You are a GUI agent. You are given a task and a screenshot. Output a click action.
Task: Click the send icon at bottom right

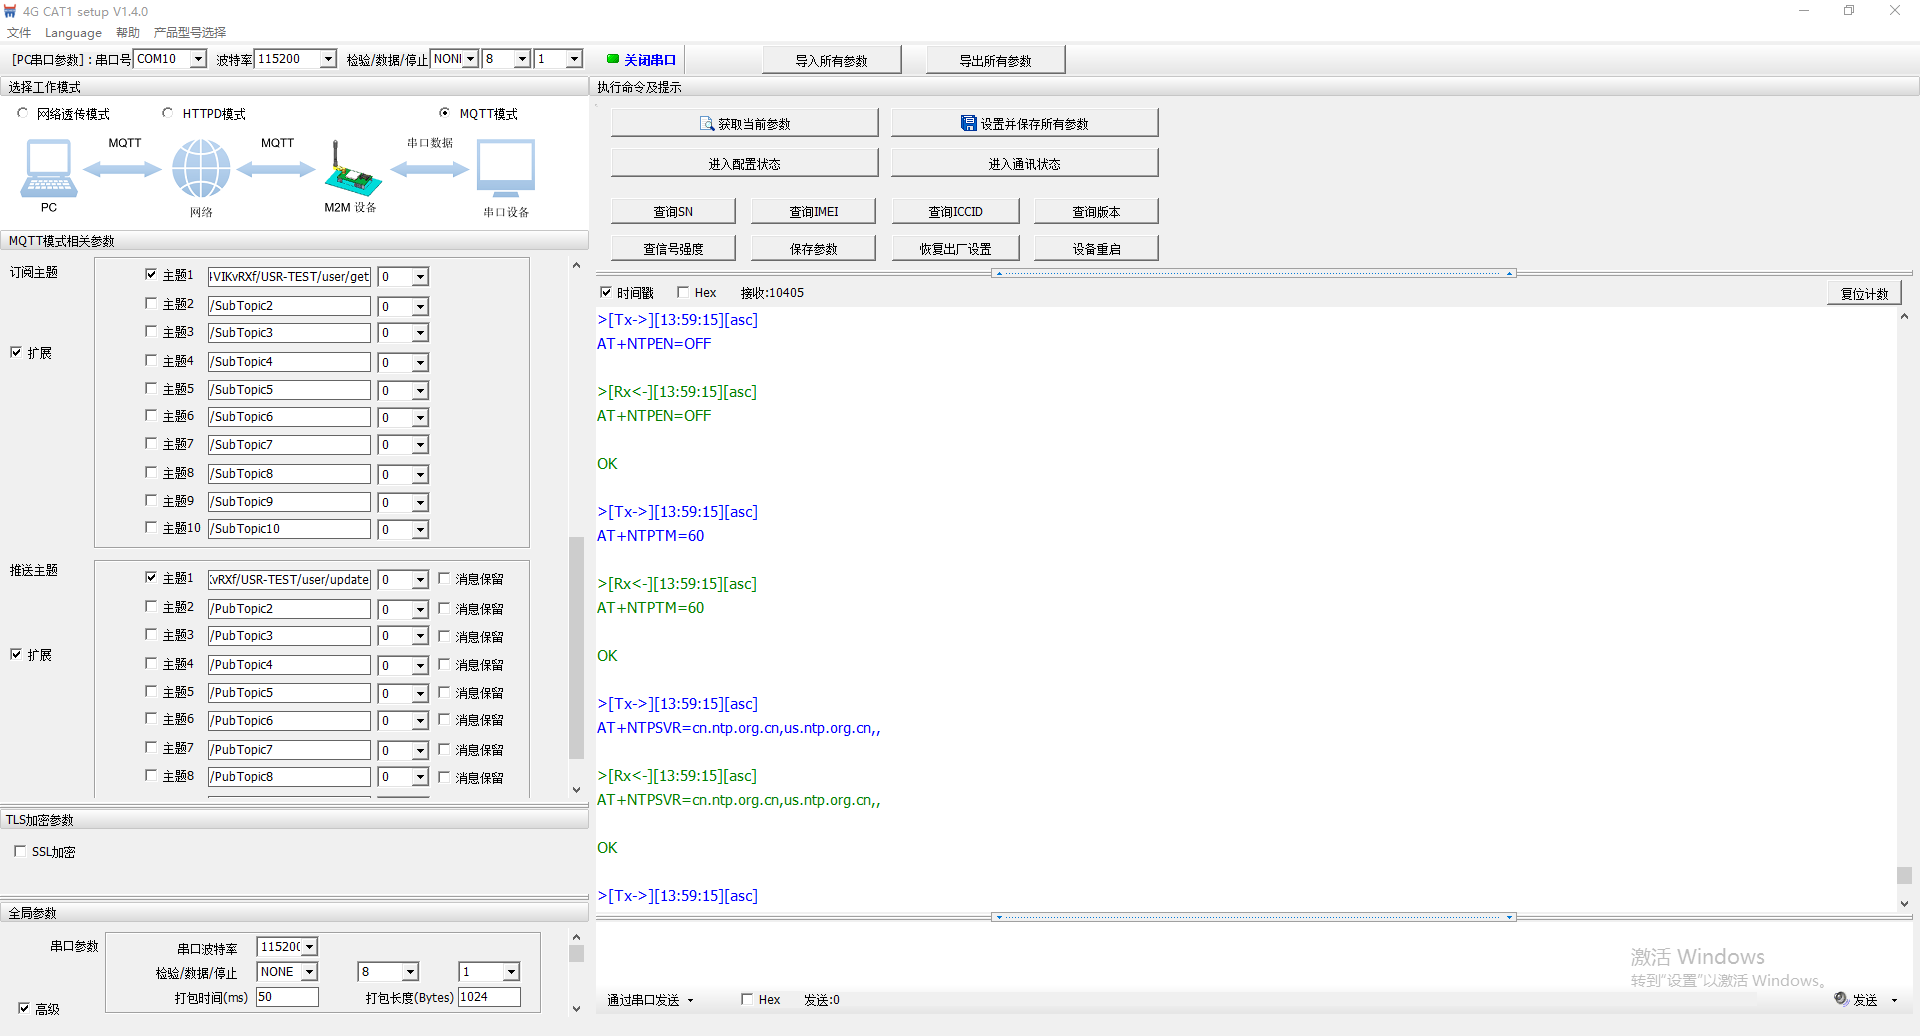(1841, 999)
